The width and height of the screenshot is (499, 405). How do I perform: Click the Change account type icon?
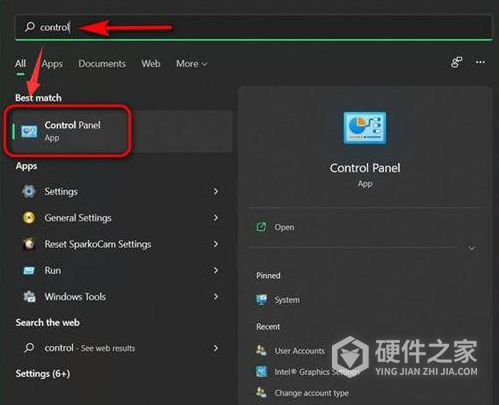261,393
